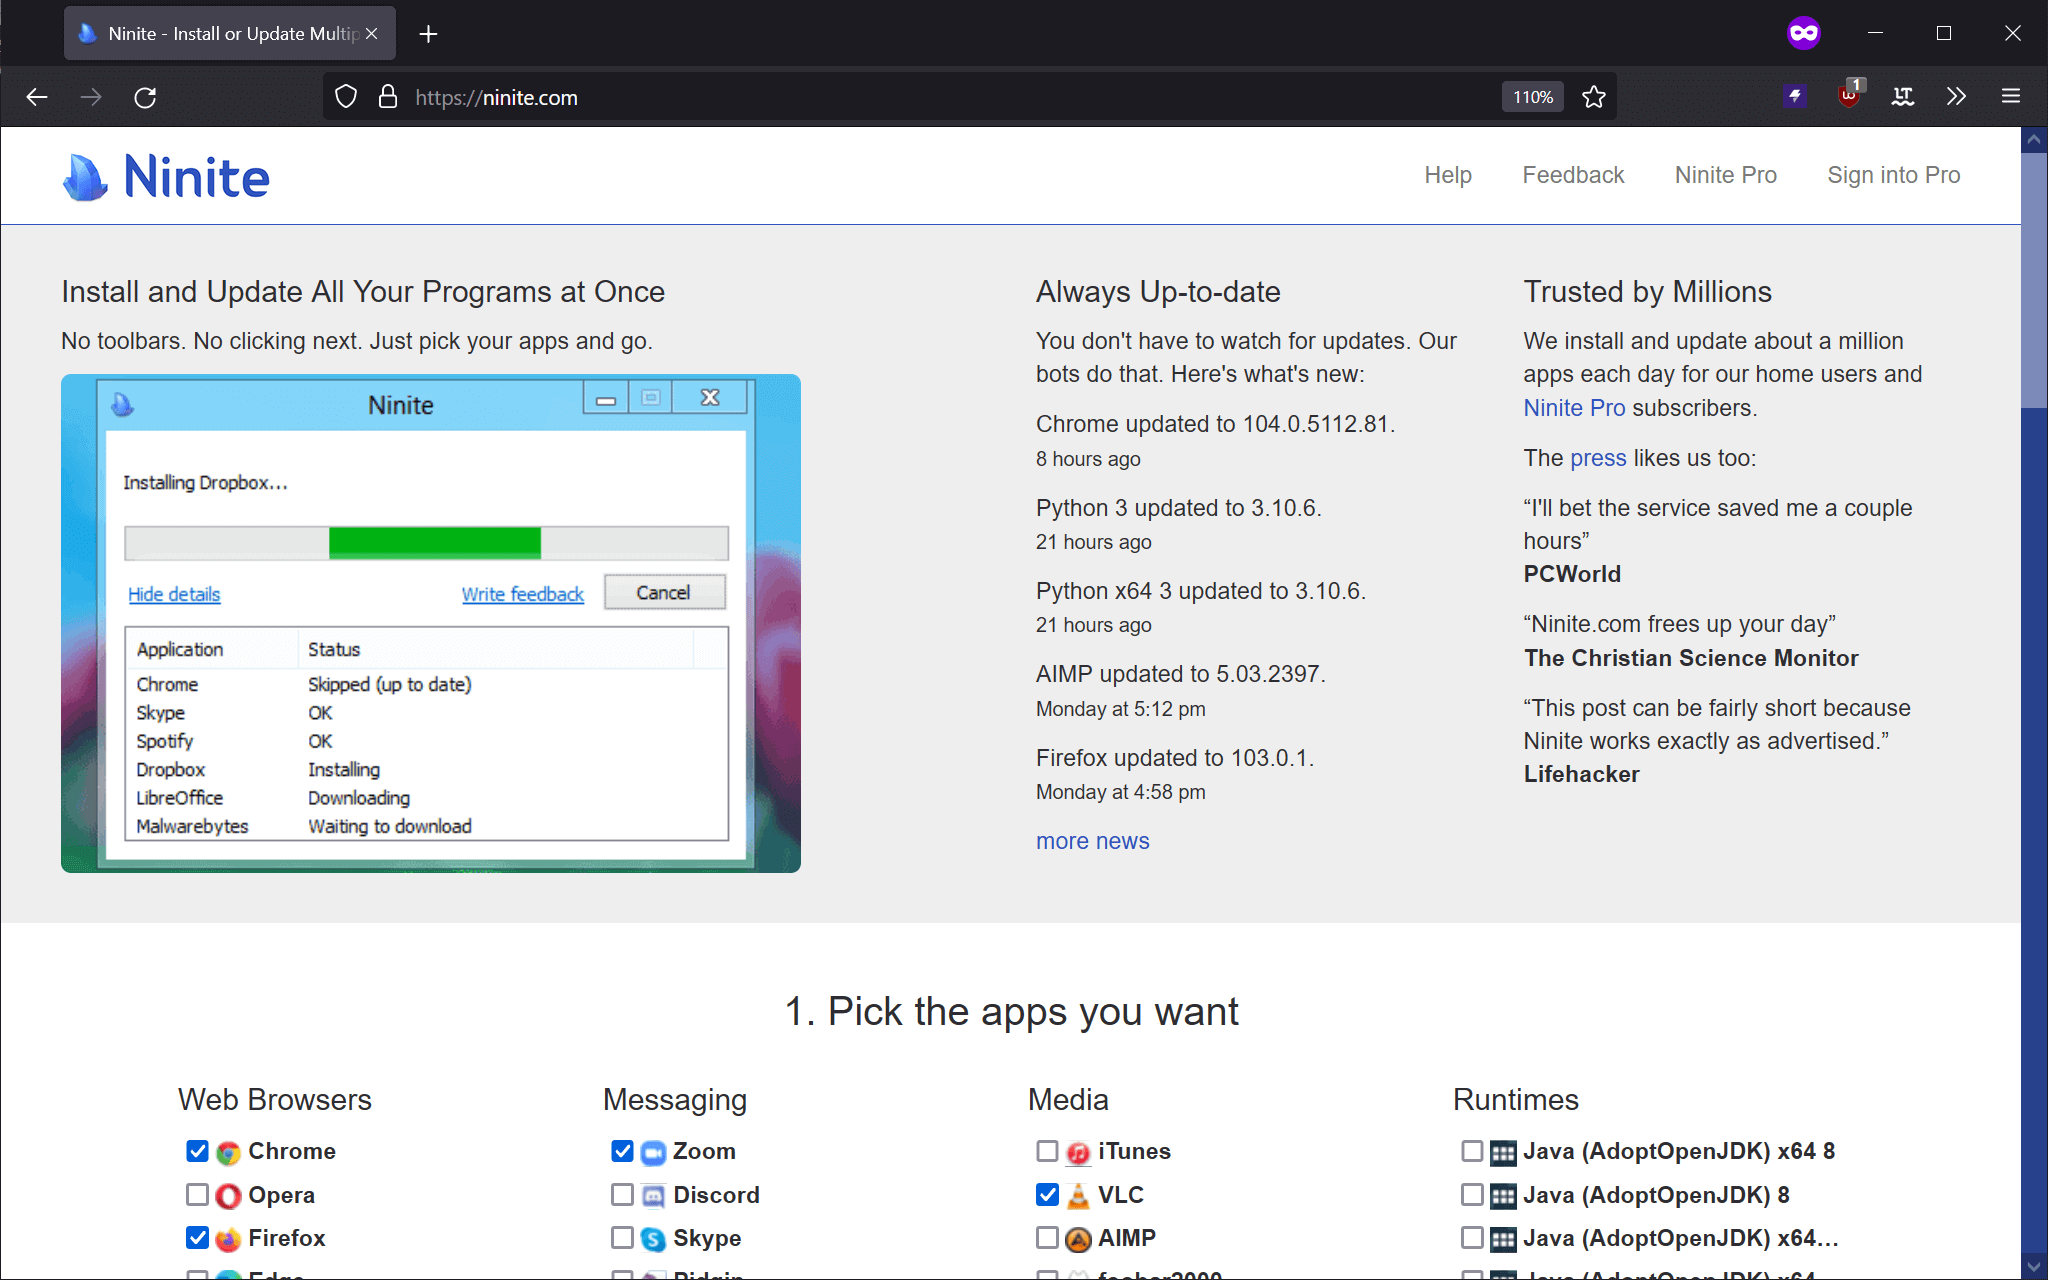The width and height of the screenshot is (2048, 1280).
Task: Check the Discord checkbox
Action: coord(622,1194)
